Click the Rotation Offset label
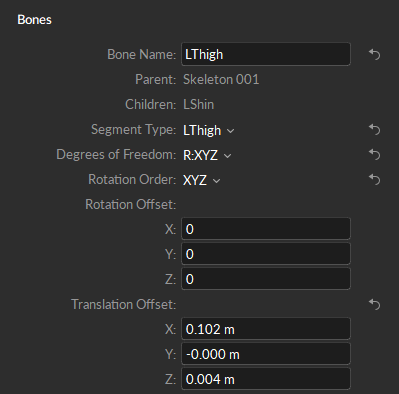399x394 pixels. coord(130,204)
